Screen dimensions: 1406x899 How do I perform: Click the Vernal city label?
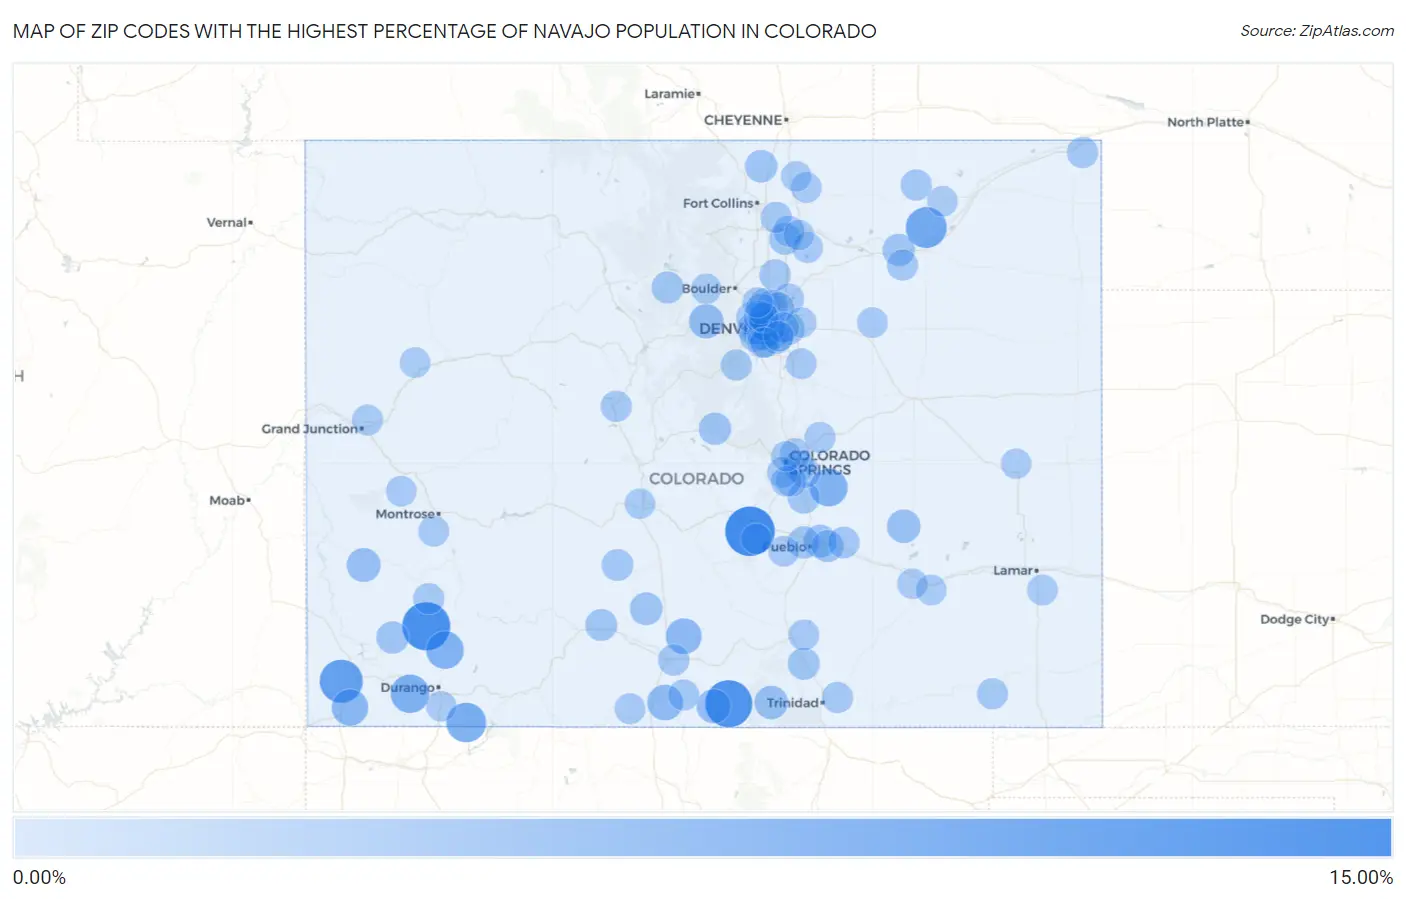229,222
